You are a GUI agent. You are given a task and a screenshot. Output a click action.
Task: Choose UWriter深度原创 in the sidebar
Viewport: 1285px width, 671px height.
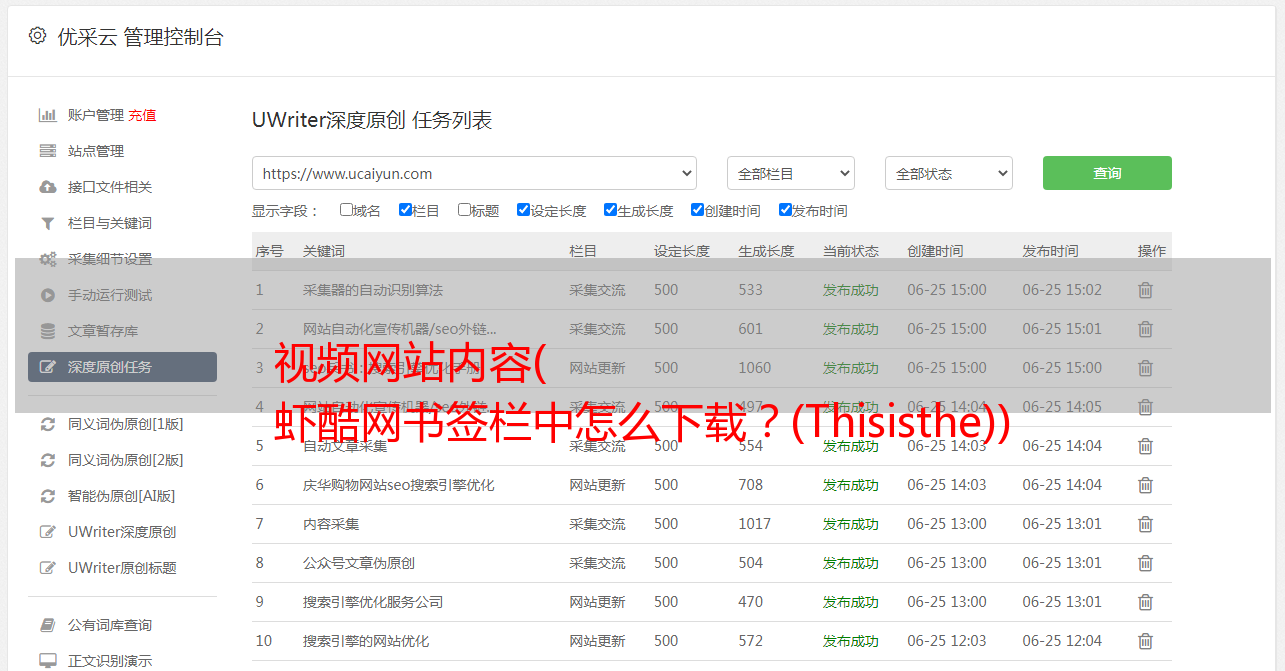122,532
